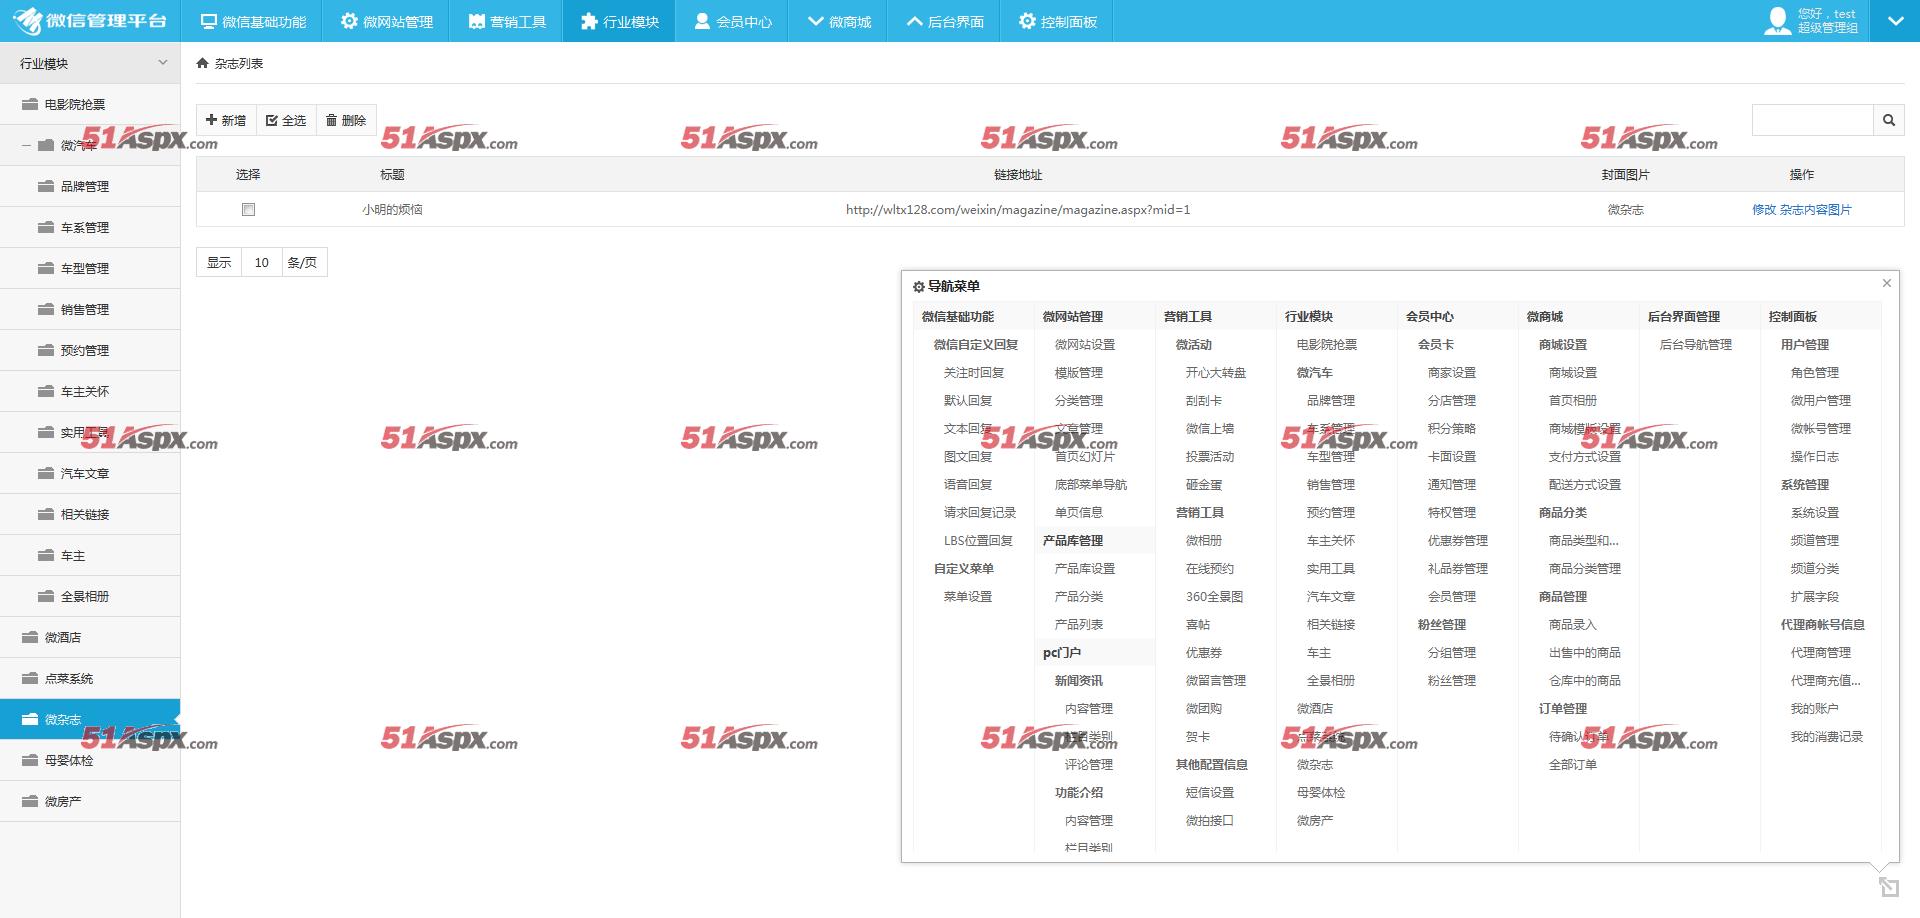This screenshot has height=918, width=1920.
Task: Open the 销售管理 sidebar folder
Action: (90, 309)
